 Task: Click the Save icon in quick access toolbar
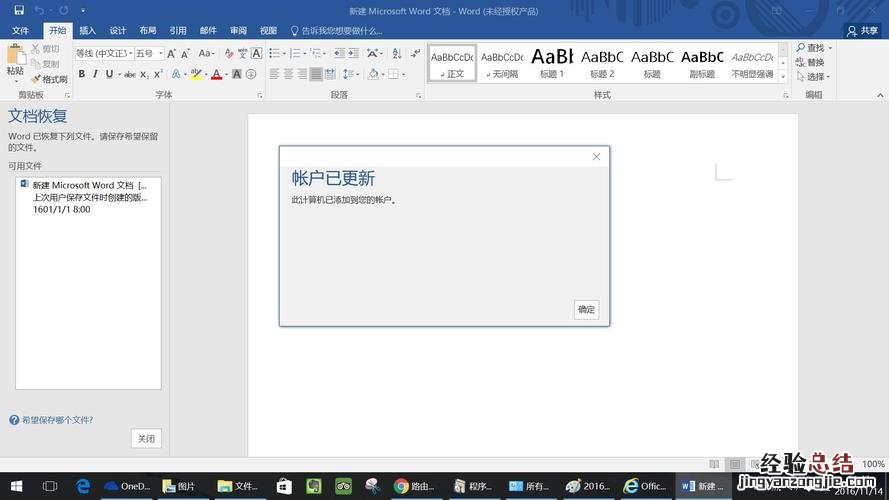tap(19, 9)
